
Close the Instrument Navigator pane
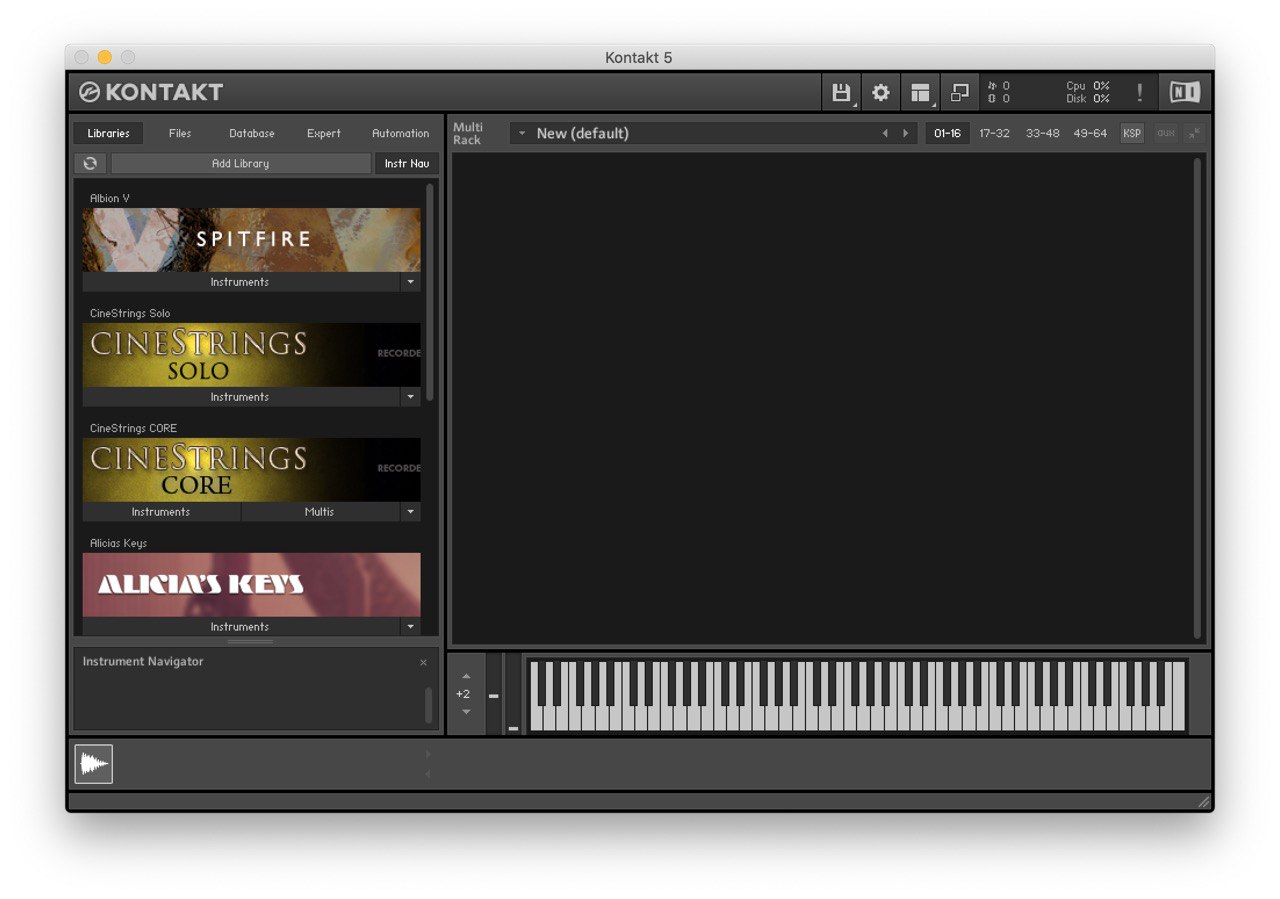[x=423, y=662]
